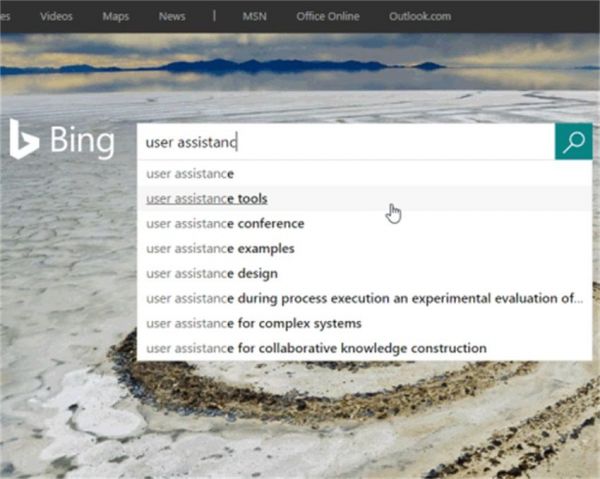
Task: Open Maps from the top navigation
Action: point(115,16)
